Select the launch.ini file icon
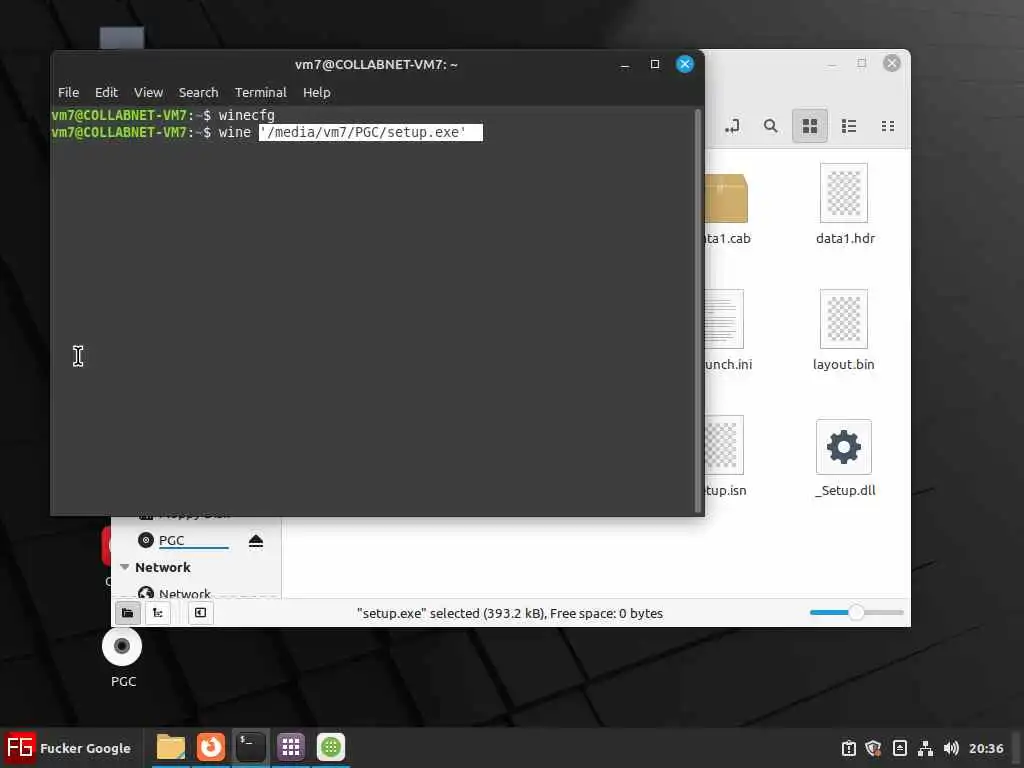The image size is (1024, 768). (x=725, y=319)
